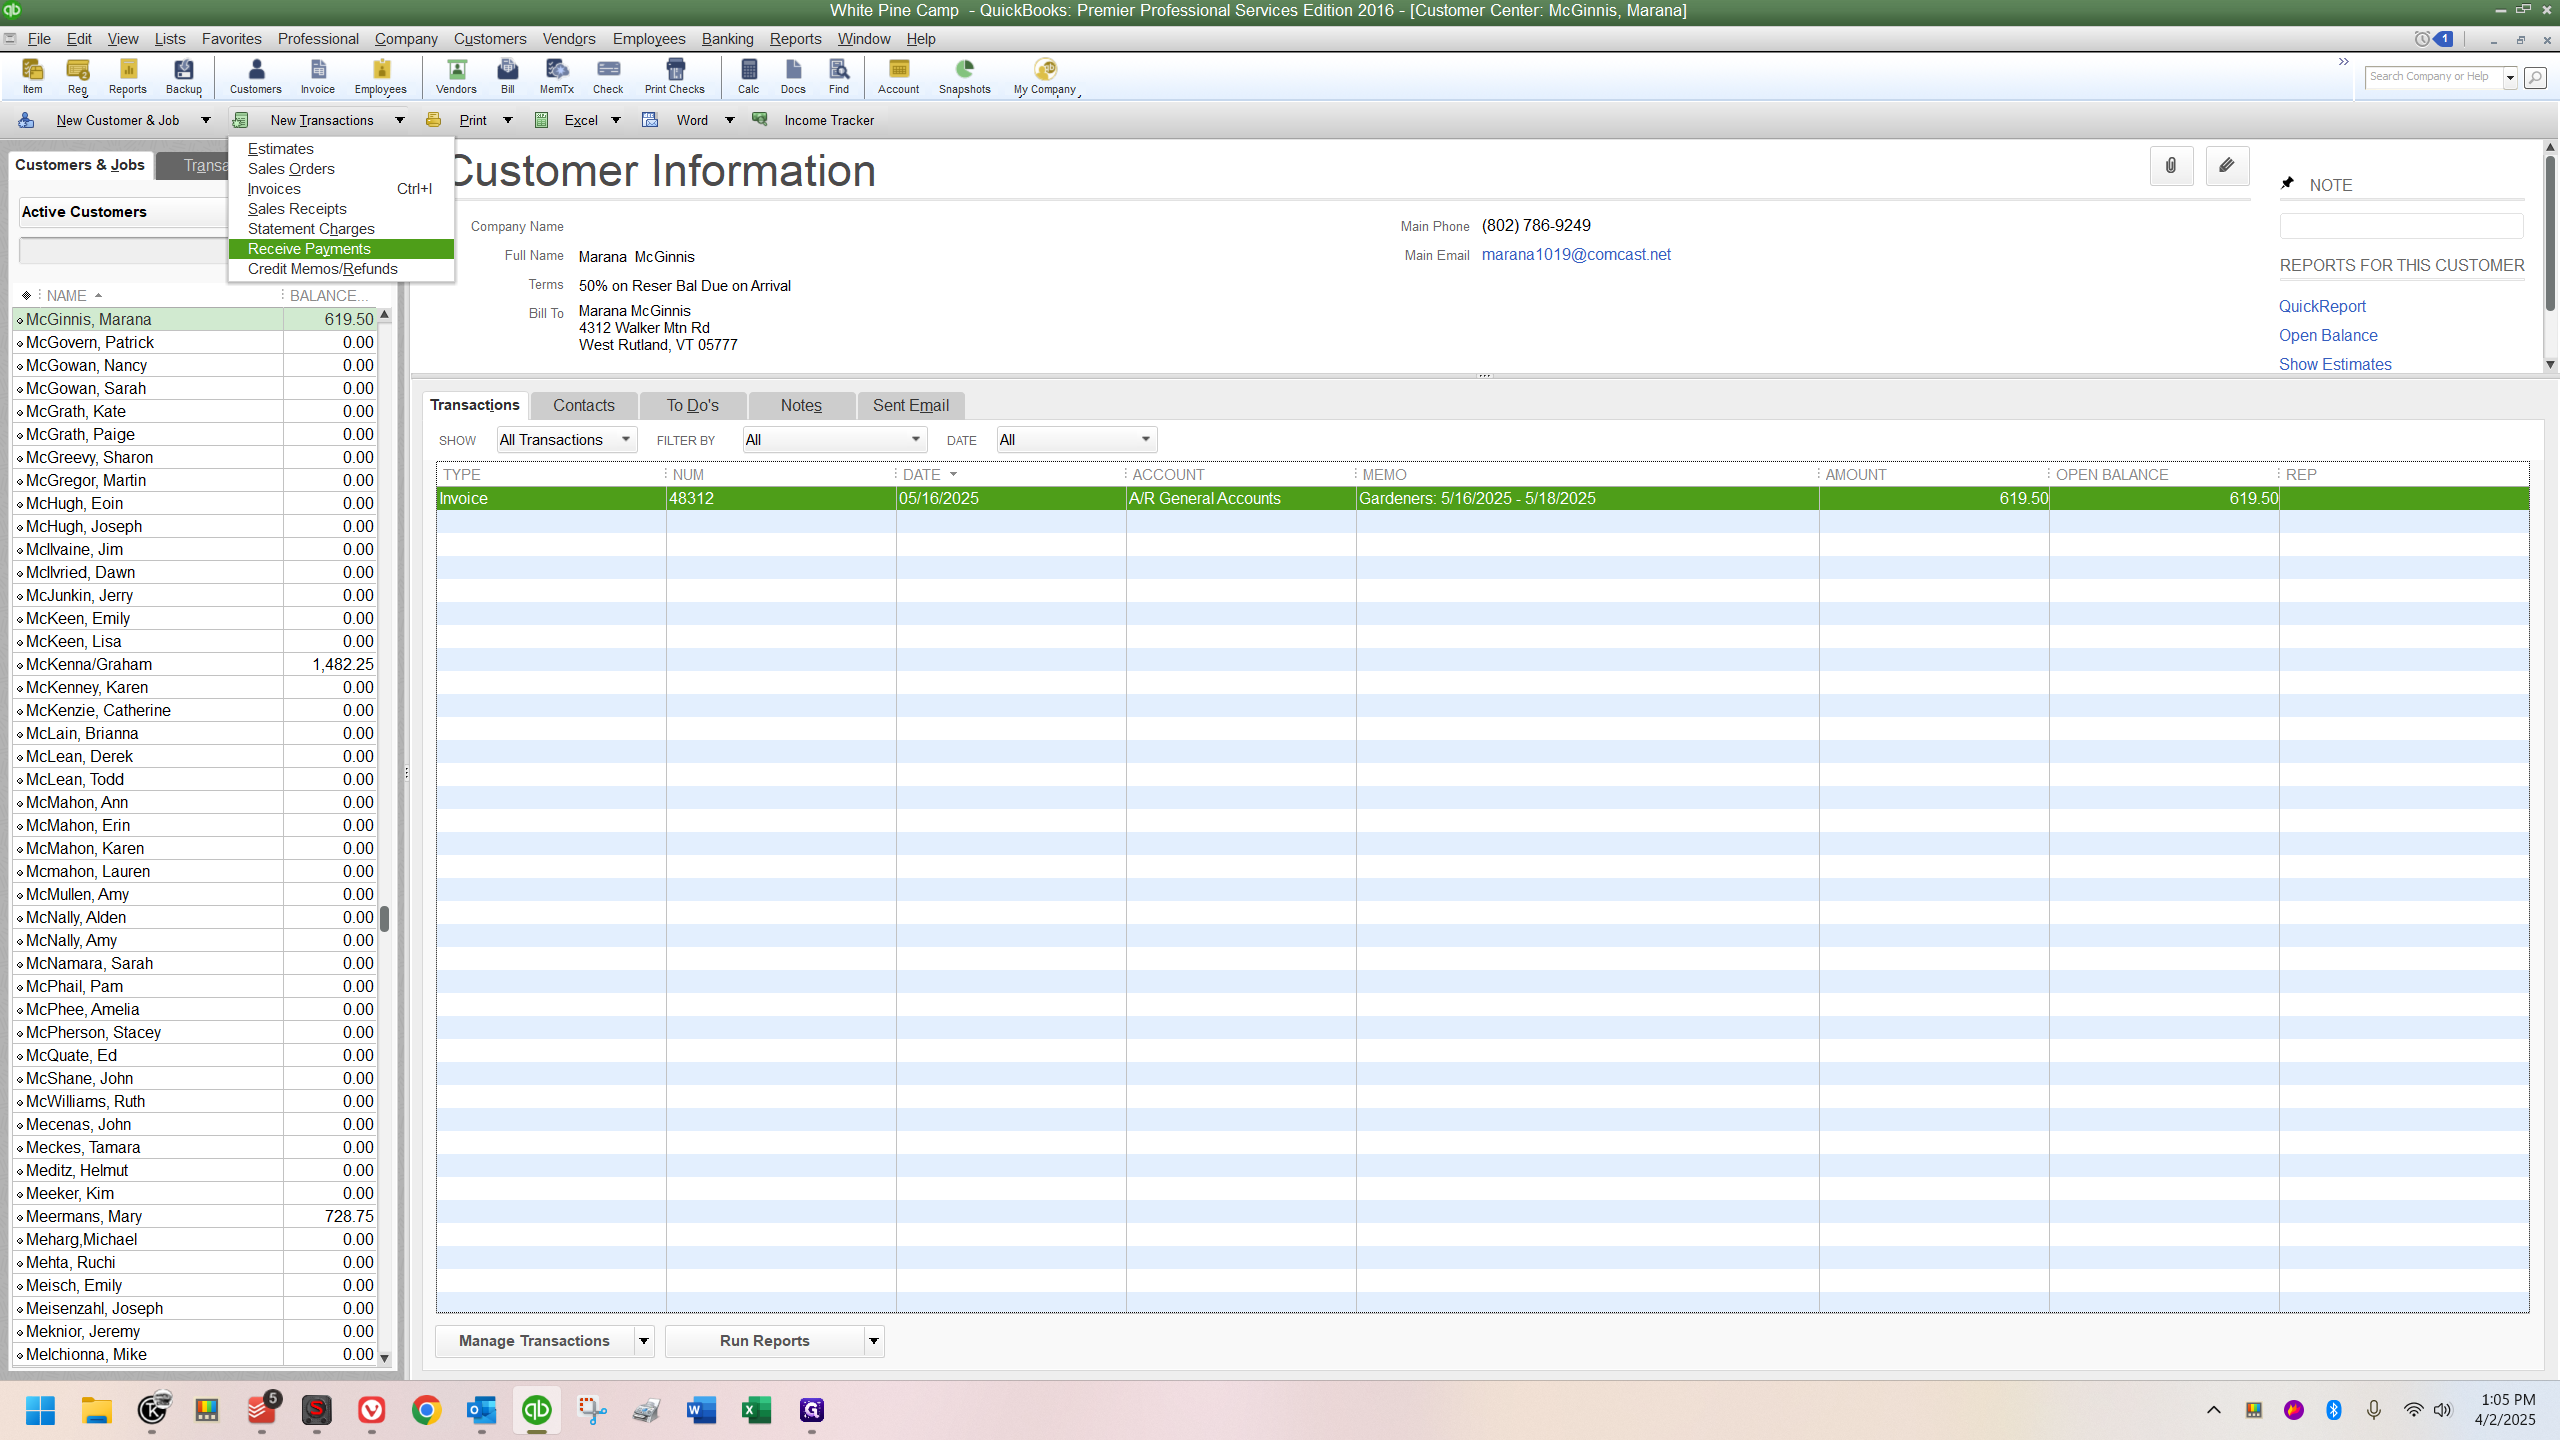Image resolution: width=2560 pixels, height=1440 pixels.
Task: Switch to the Contacts tab
Action: click(x=584, y=405)
